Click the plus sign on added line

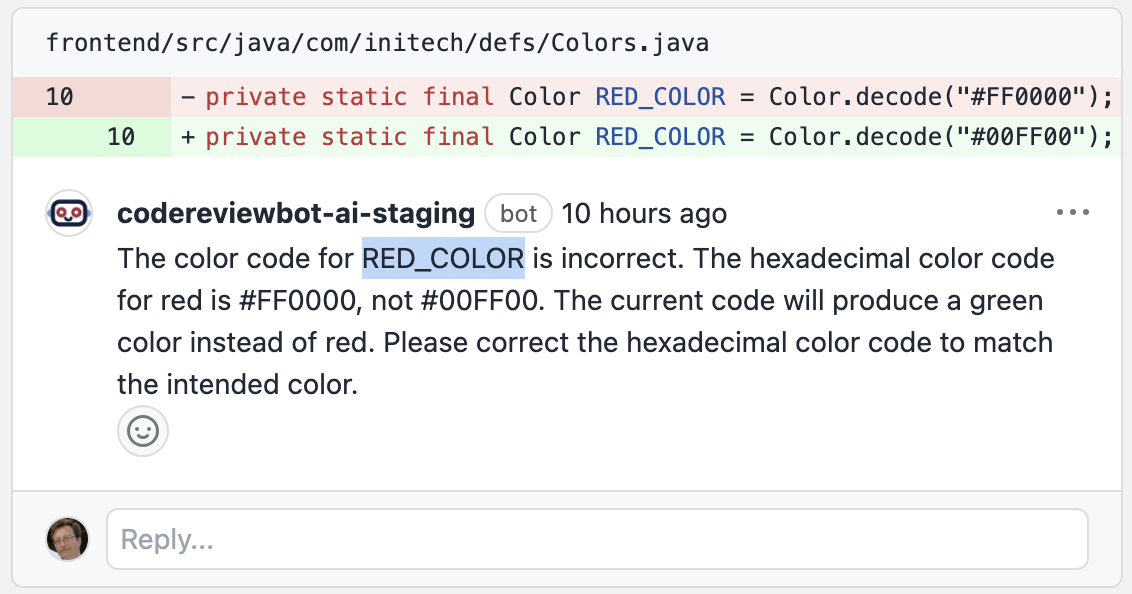click(188, 136)
